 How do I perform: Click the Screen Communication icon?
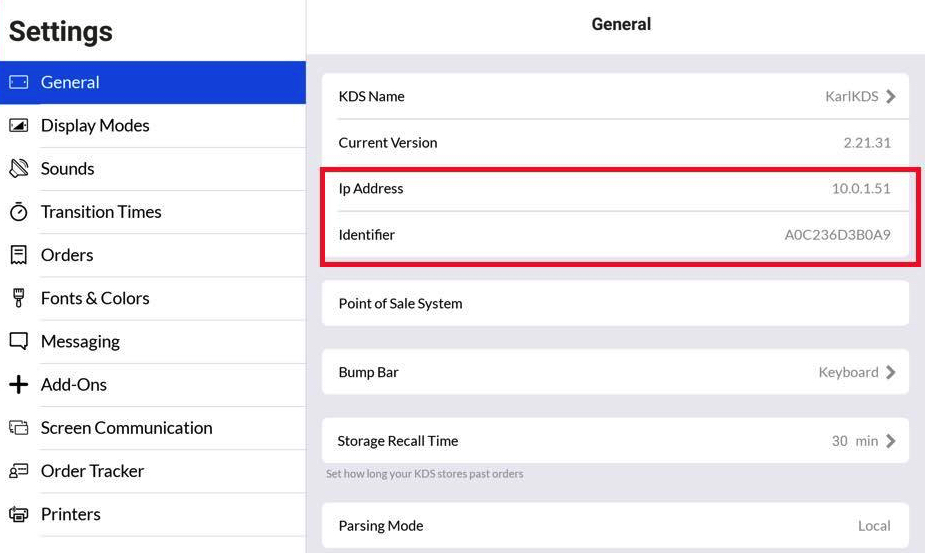point(19,428)
